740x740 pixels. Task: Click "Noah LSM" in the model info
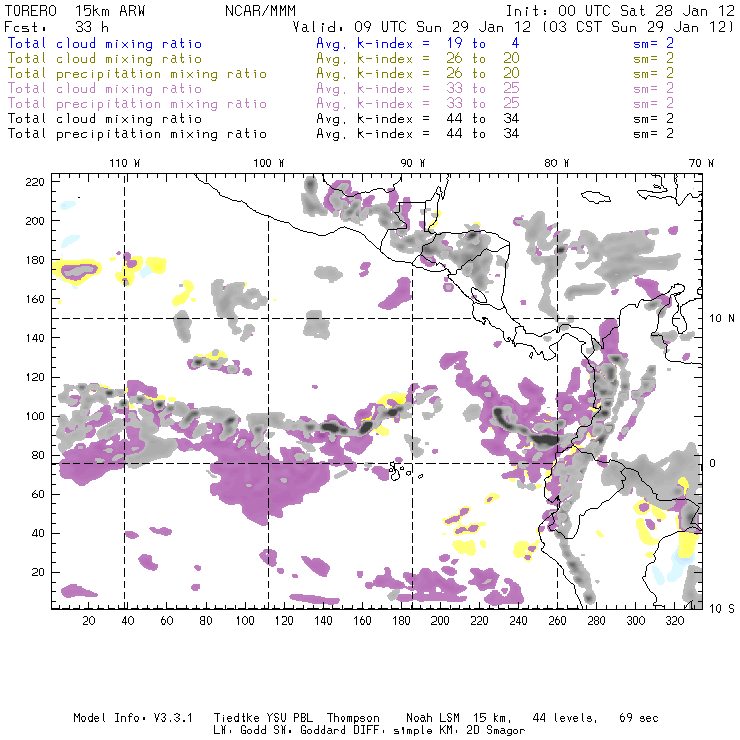click(432, 718)
